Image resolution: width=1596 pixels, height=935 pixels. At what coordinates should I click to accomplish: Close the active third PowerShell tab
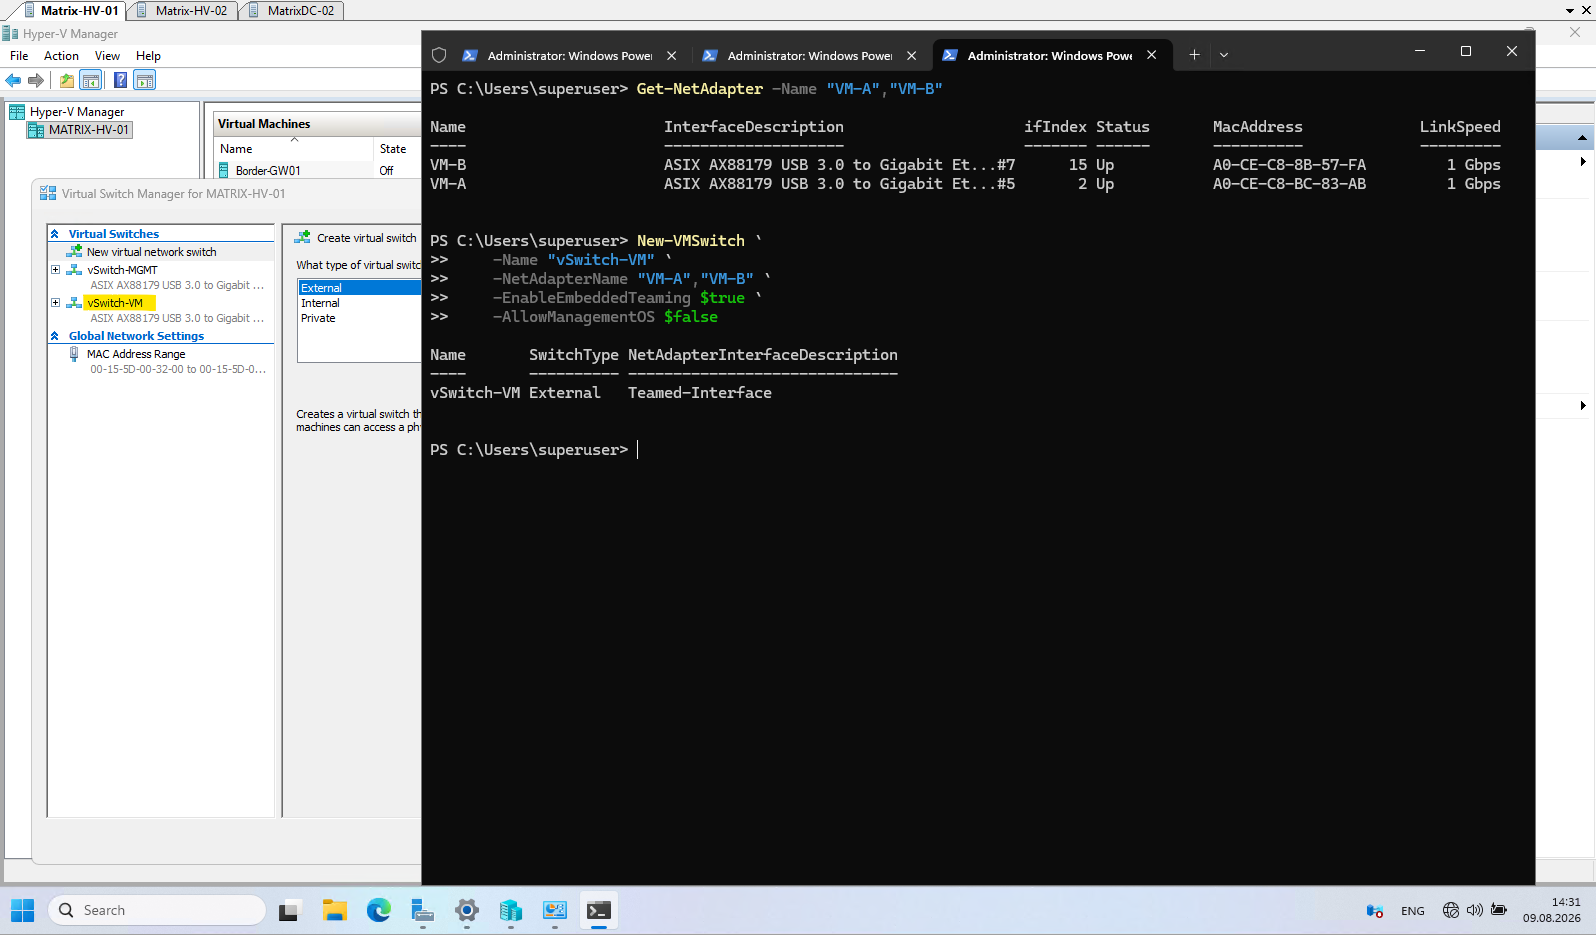(1152, 55)
